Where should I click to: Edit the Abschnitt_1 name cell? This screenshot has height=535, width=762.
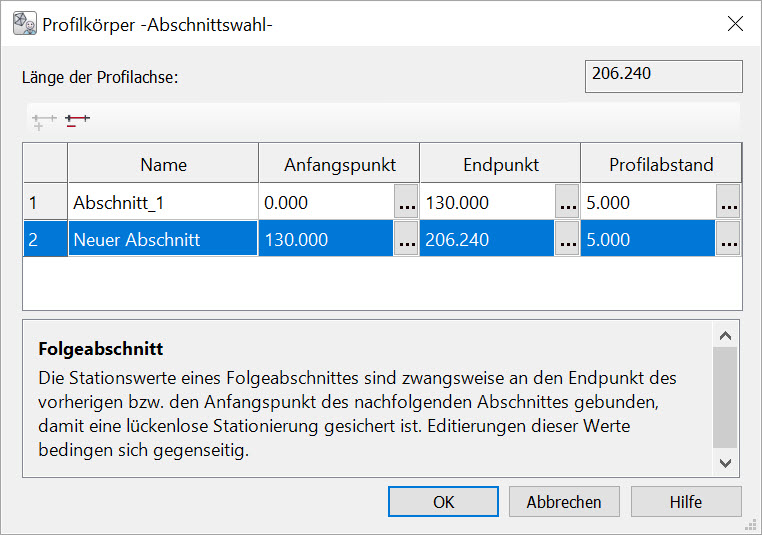click(163, 203)
